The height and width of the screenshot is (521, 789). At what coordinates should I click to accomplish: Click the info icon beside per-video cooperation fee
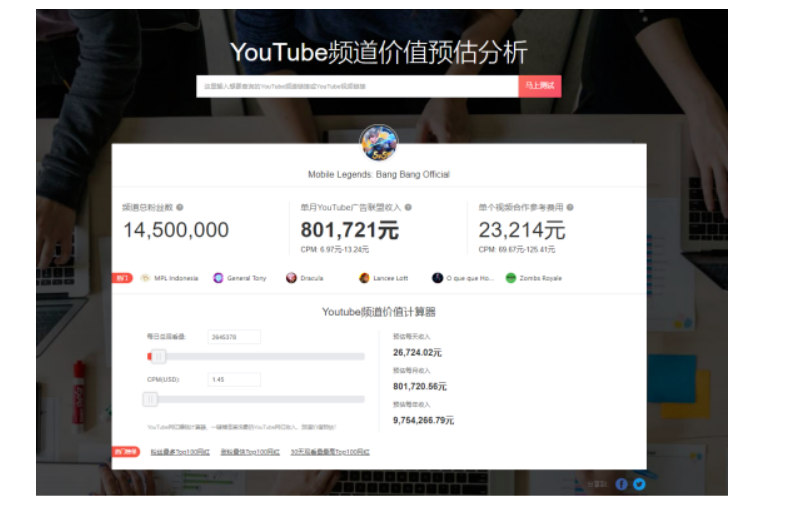point(570,207)
